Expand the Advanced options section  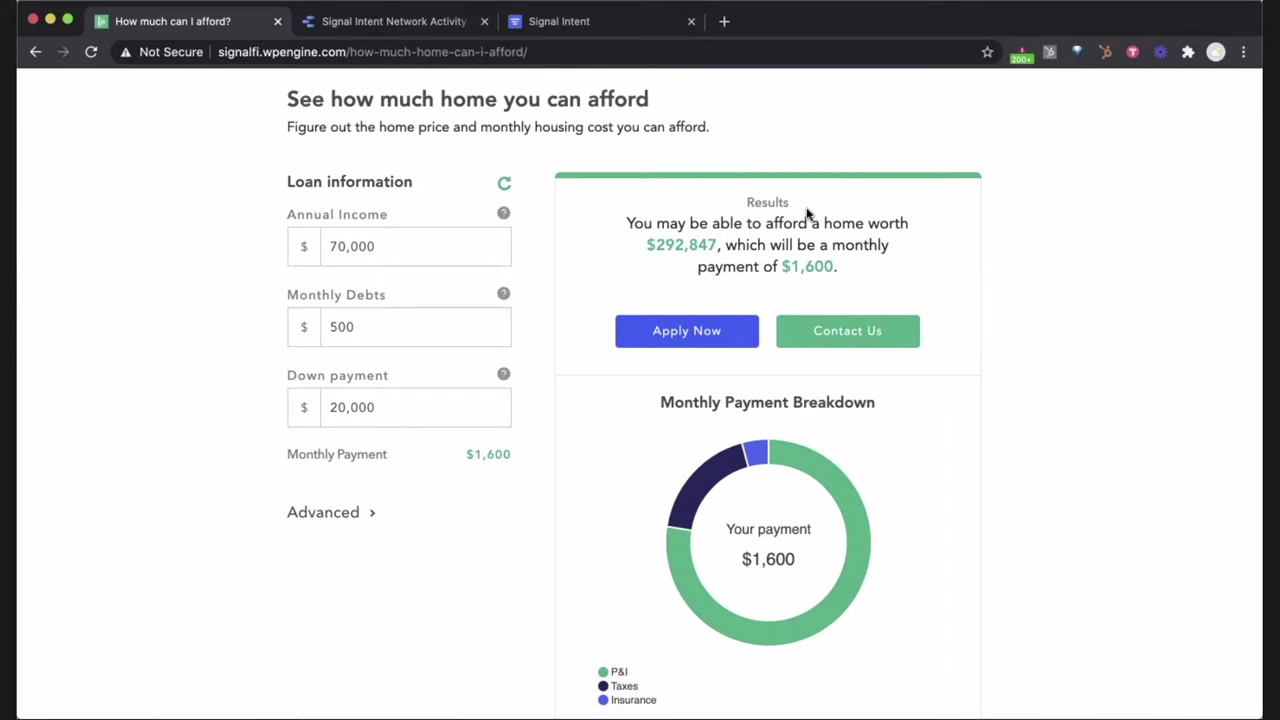331,512
